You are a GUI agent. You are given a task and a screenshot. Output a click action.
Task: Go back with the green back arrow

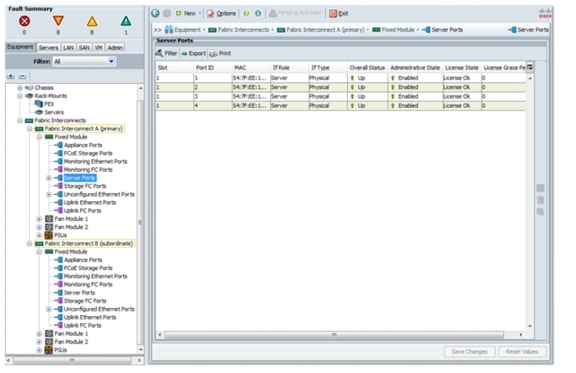click(x=155, y=13)
